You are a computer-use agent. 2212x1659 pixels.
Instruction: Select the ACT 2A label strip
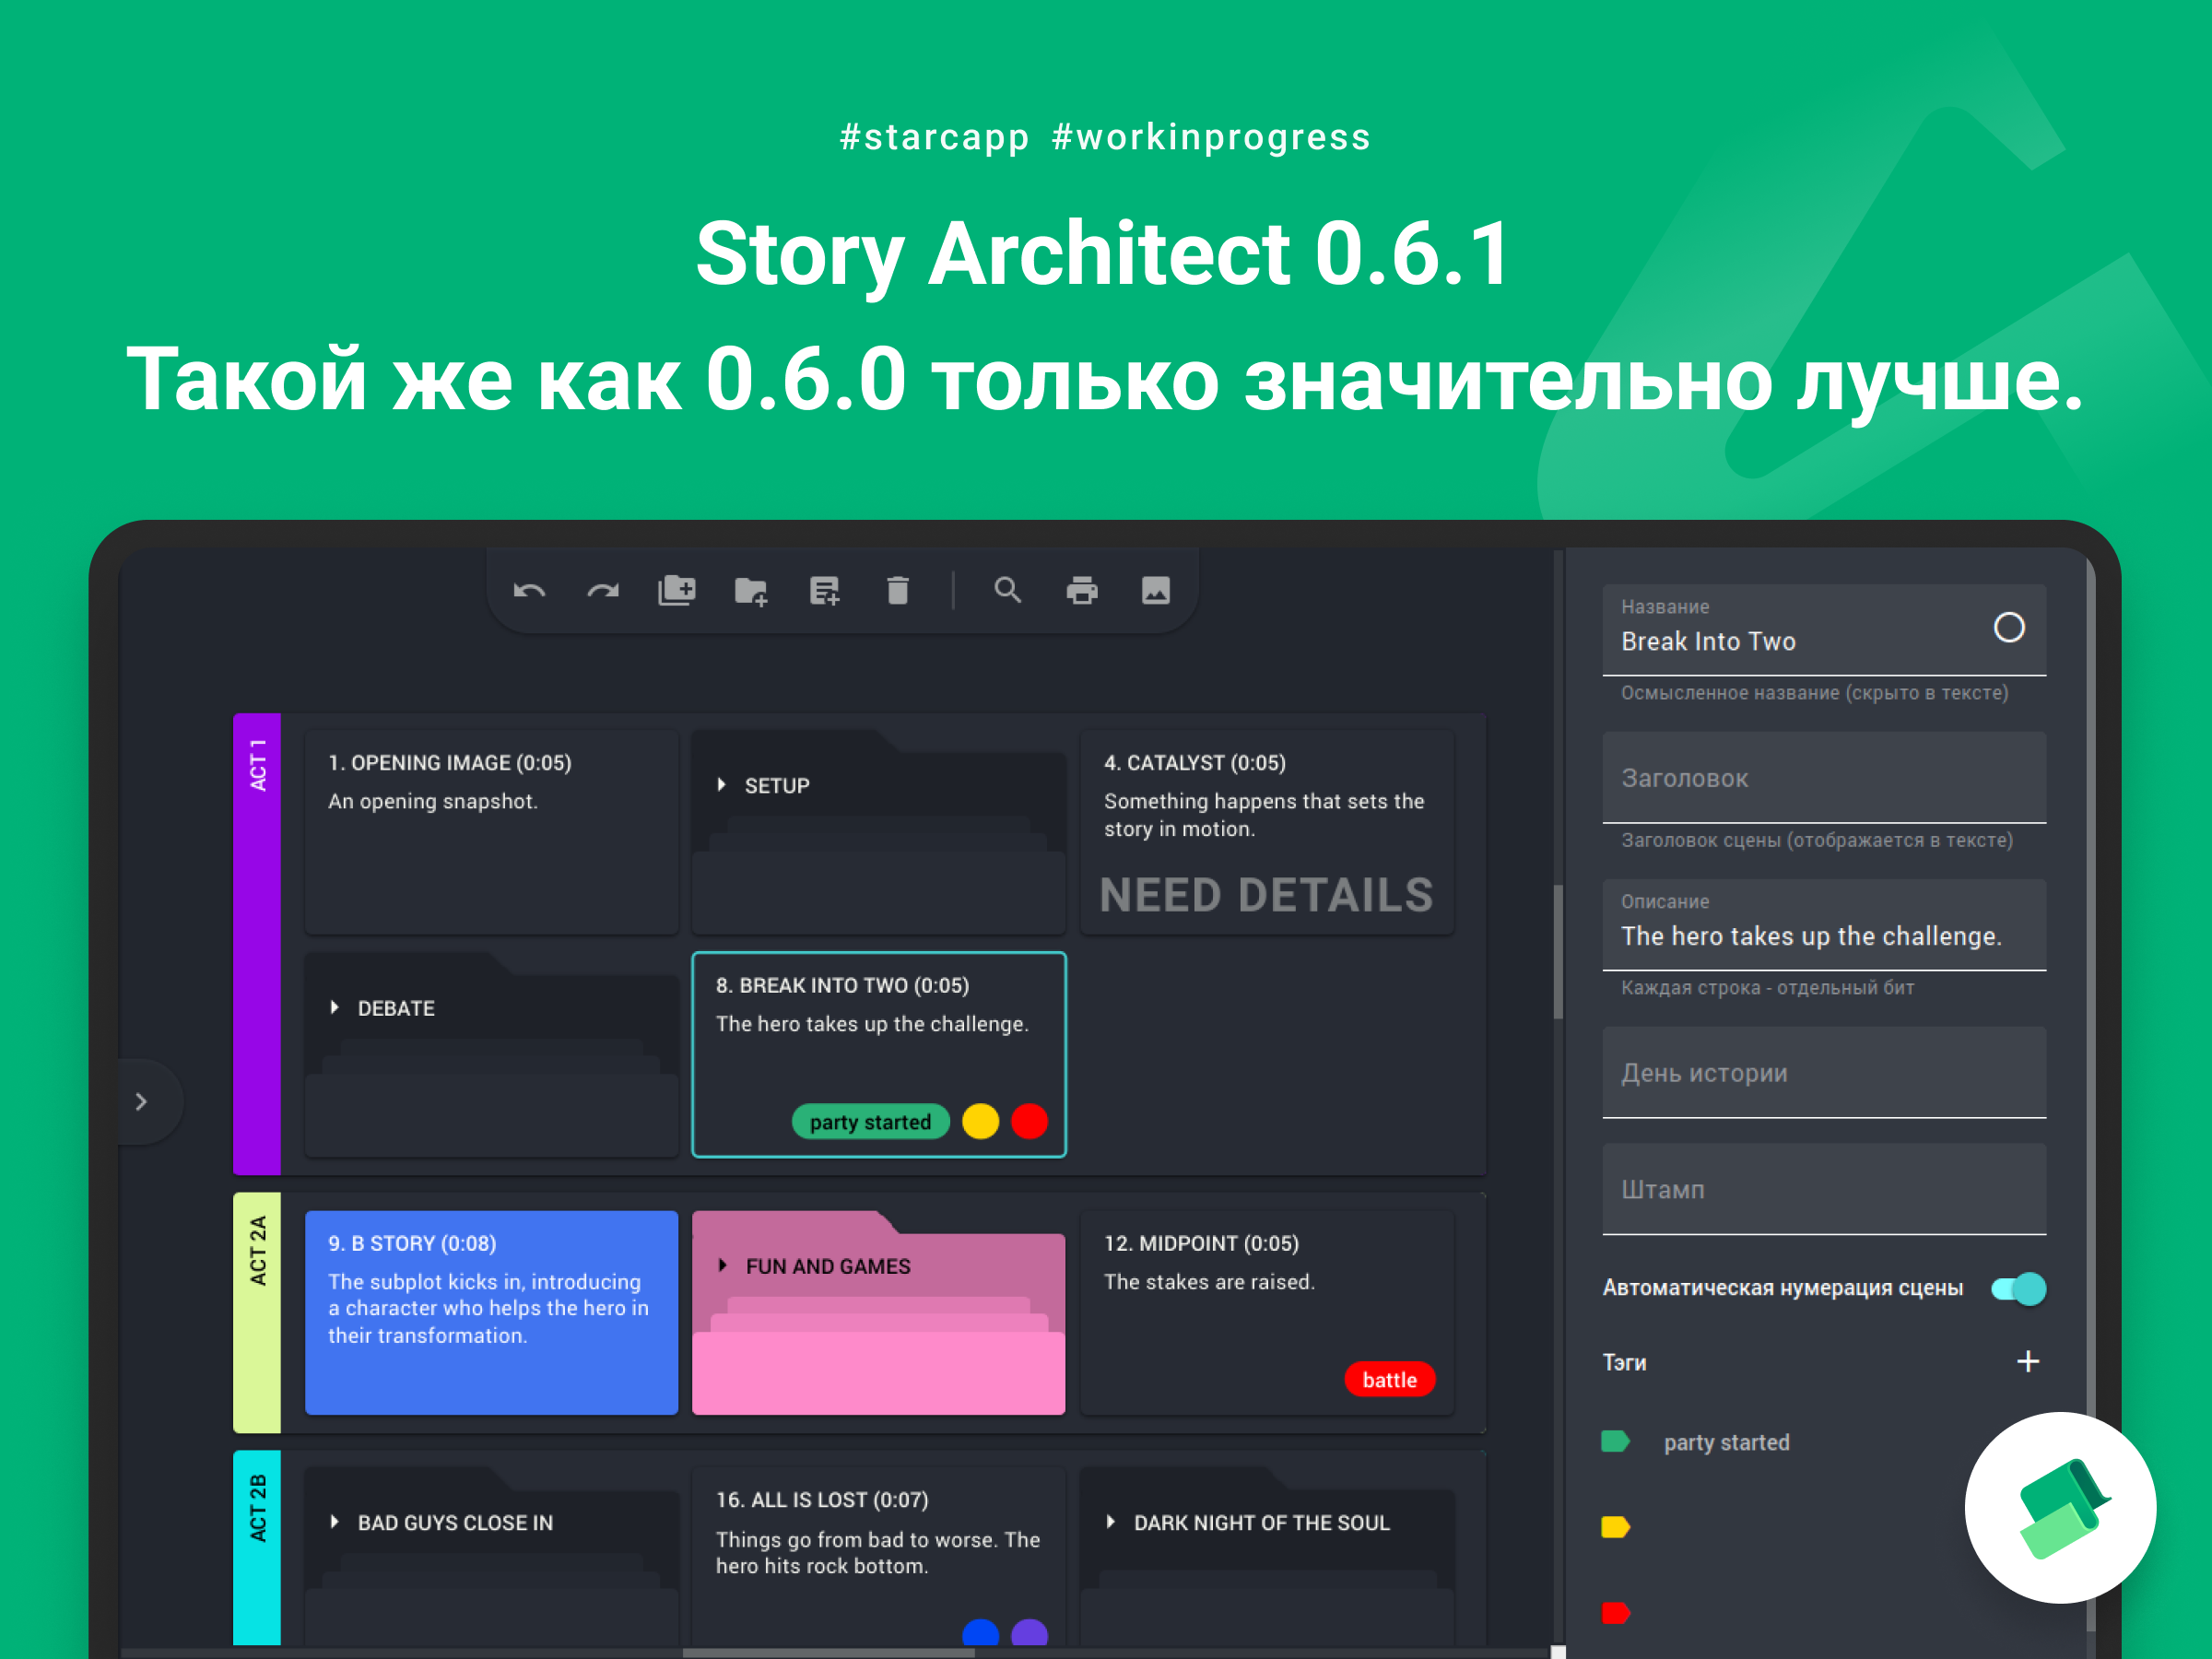257,1312
